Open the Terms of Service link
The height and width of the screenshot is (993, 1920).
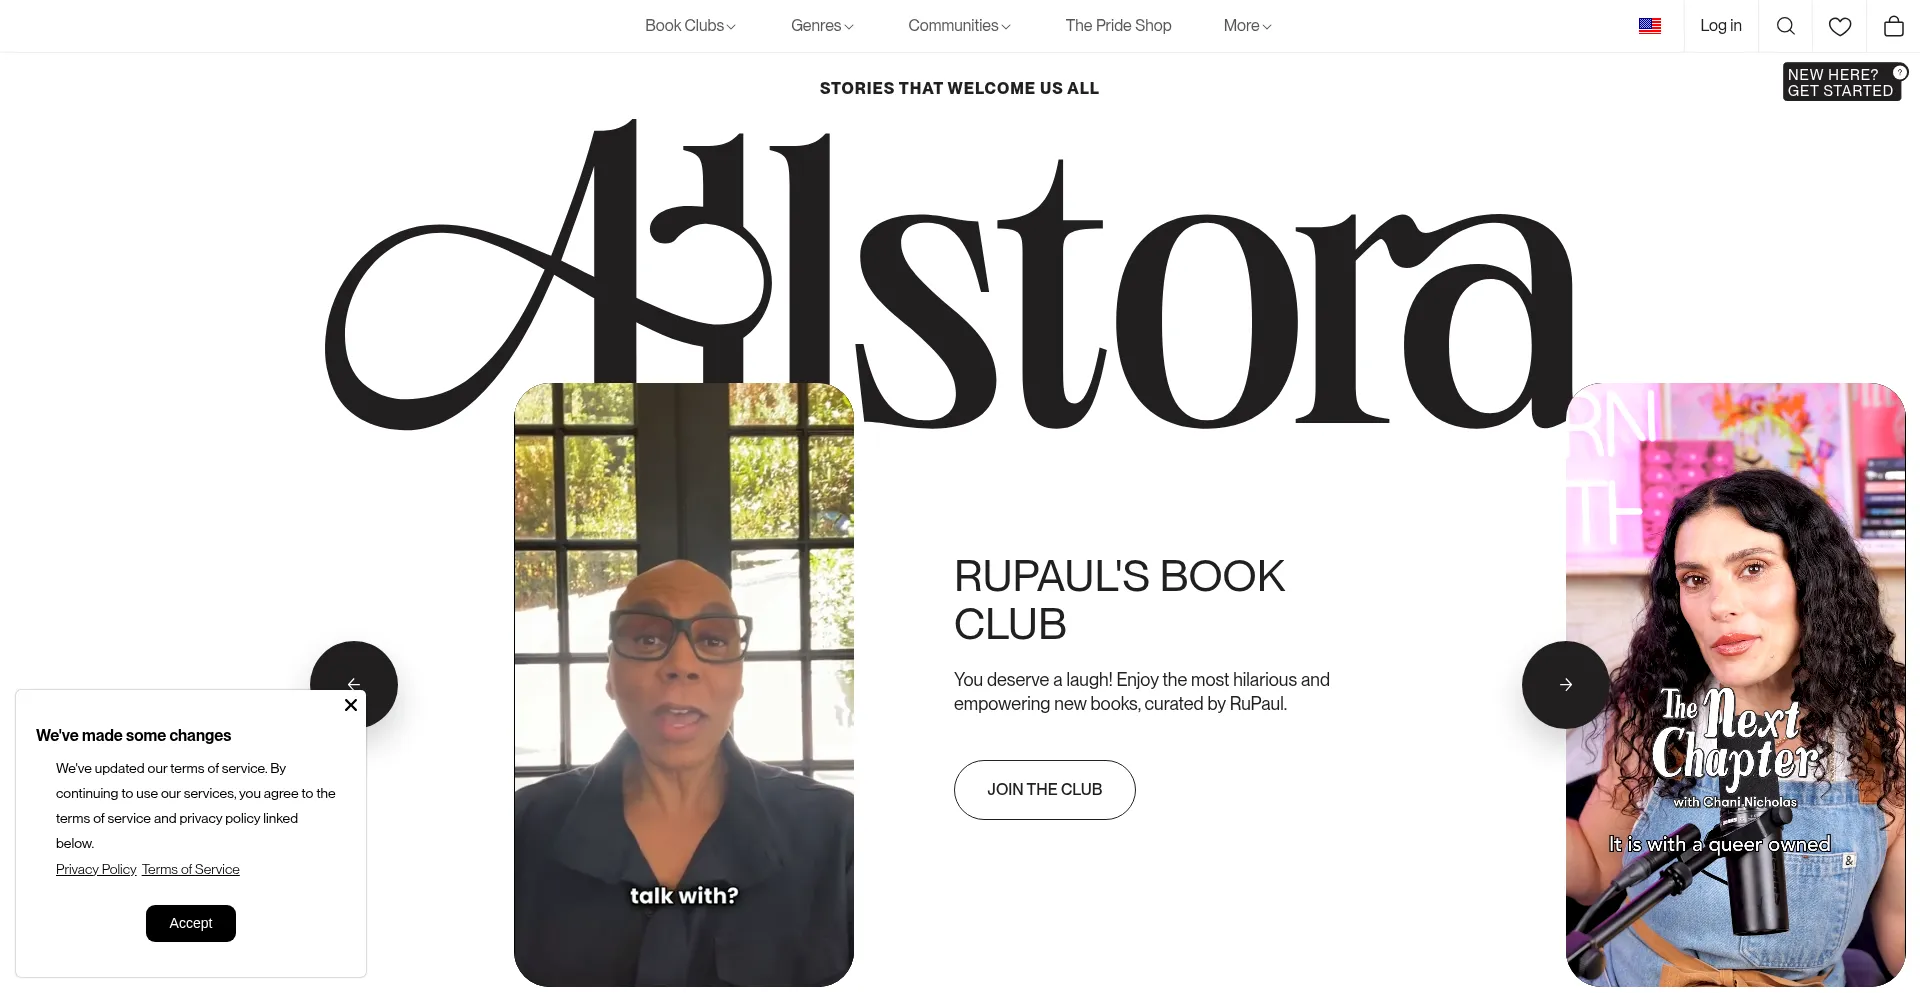tap(191, 869)
